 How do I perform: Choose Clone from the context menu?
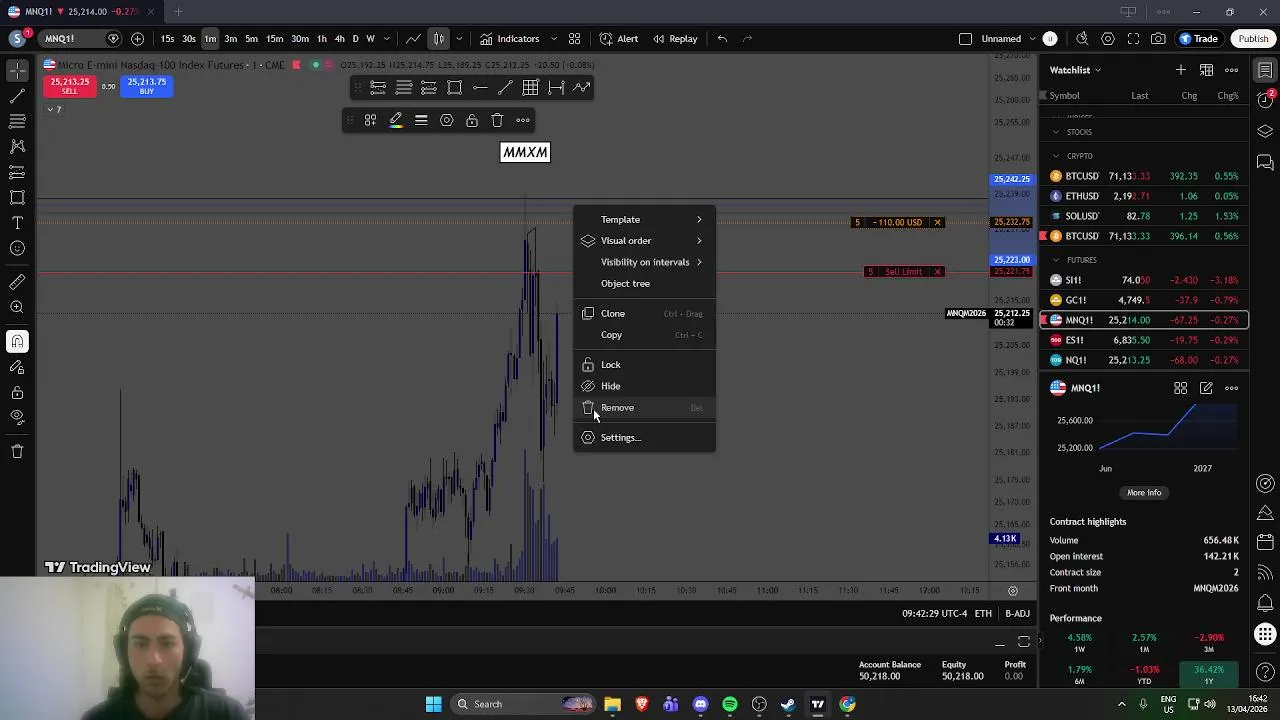[644, 314]
